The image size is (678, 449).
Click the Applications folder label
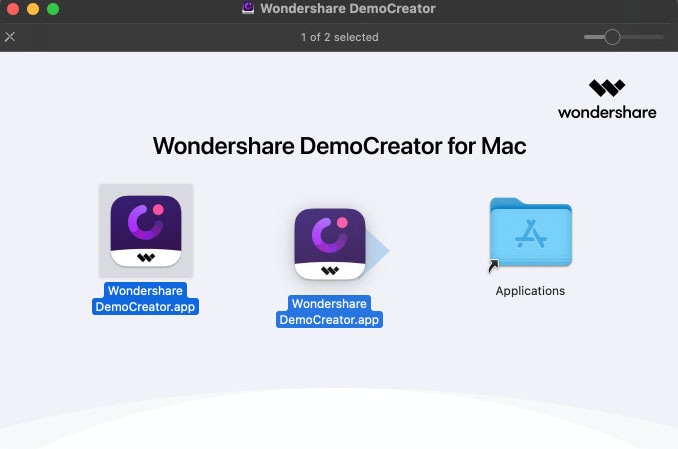(x=530, y=291)
